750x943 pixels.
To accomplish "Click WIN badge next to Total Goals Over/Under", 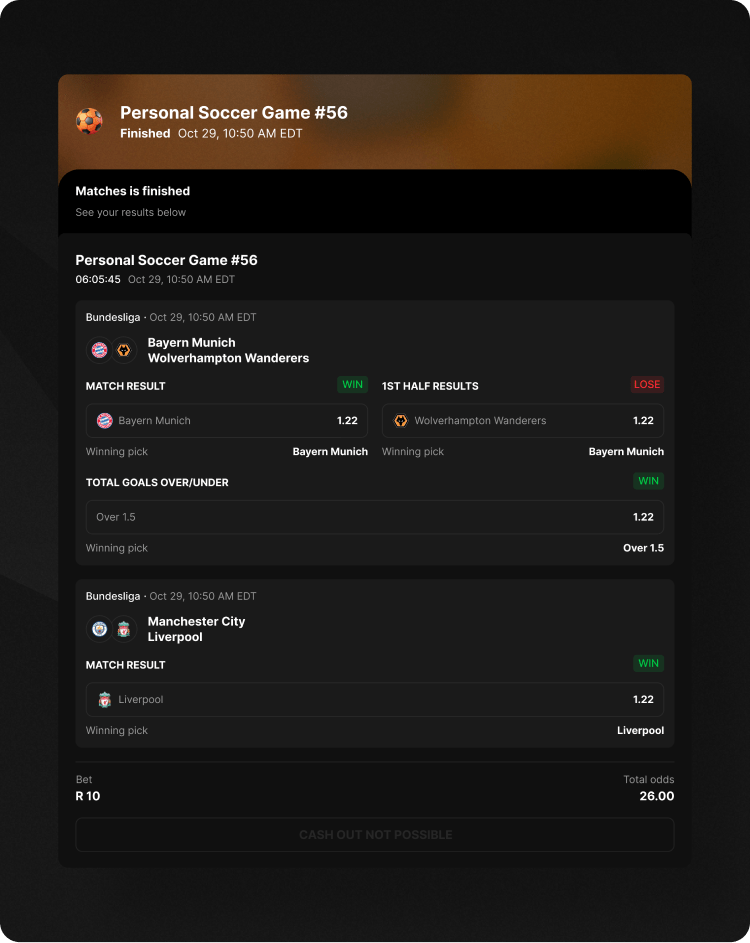I will (648, 481).
